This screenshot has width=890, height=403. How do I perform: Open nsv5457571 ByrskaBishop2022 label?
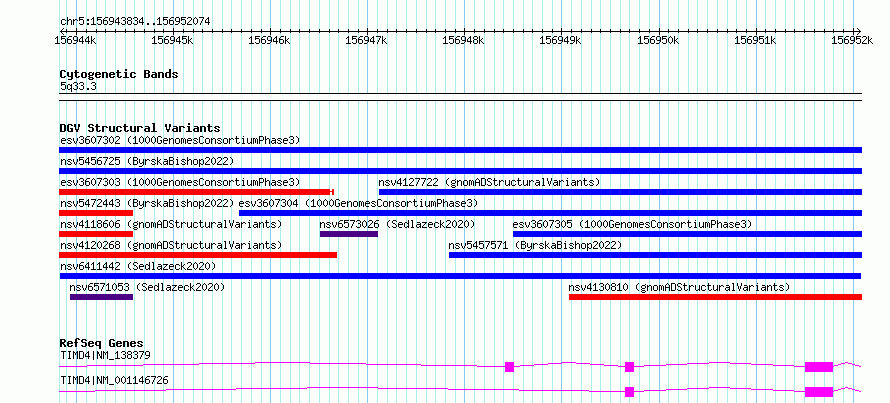click(535, 245)
